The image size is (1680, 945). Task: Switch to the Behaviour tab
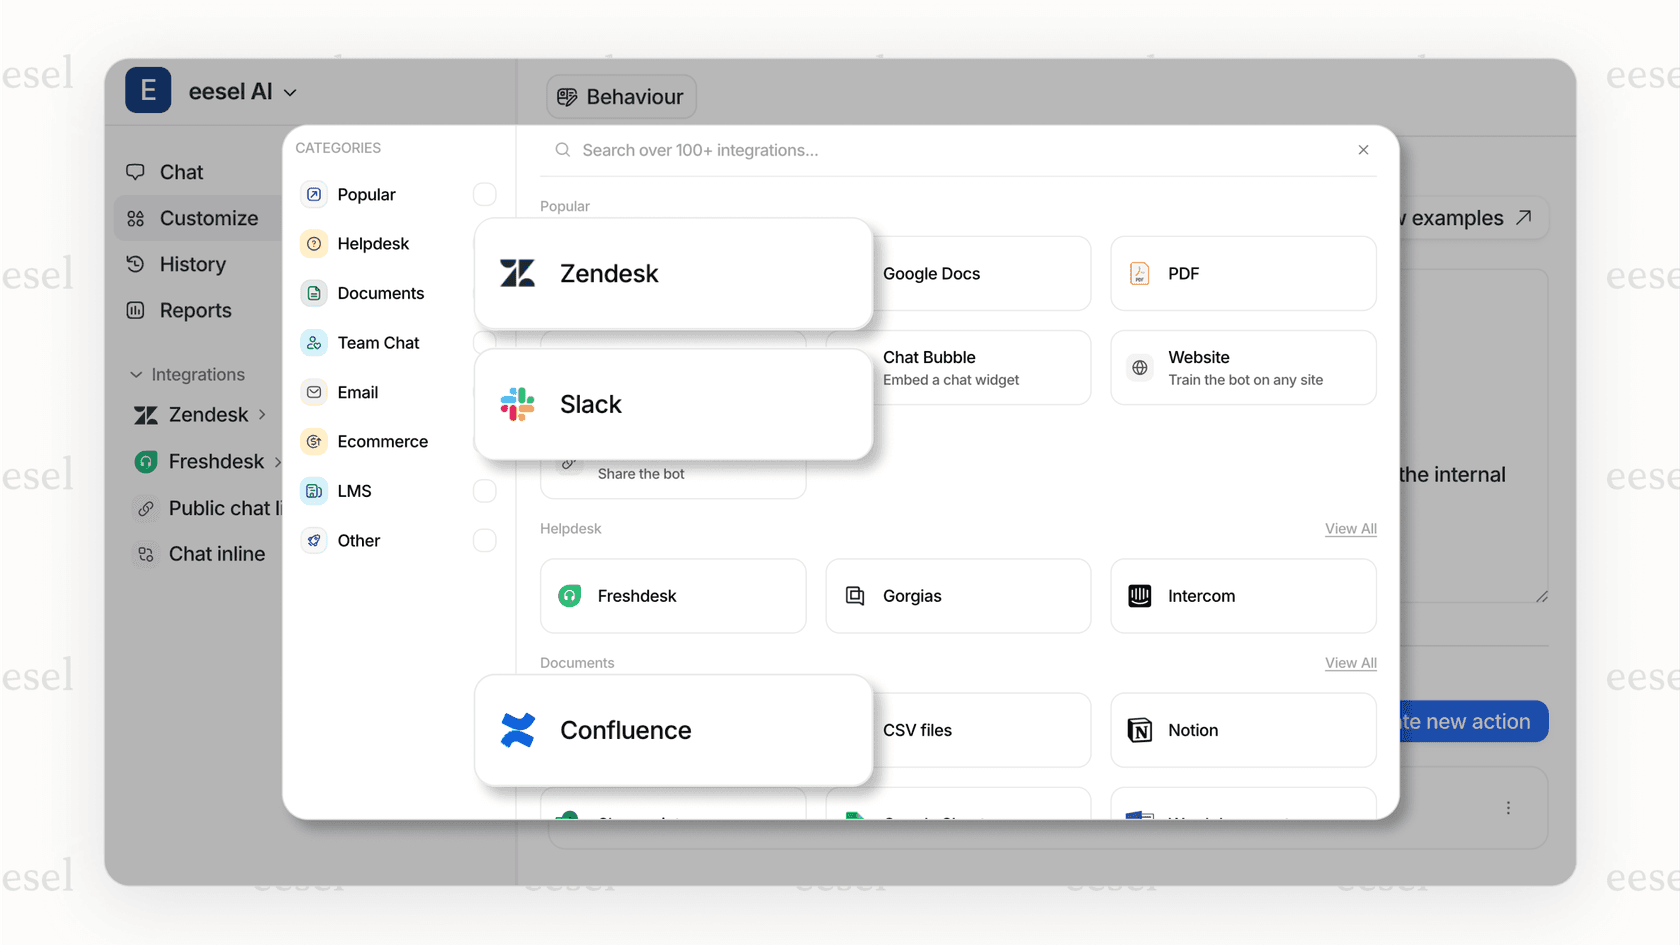[x=621, y=96]
